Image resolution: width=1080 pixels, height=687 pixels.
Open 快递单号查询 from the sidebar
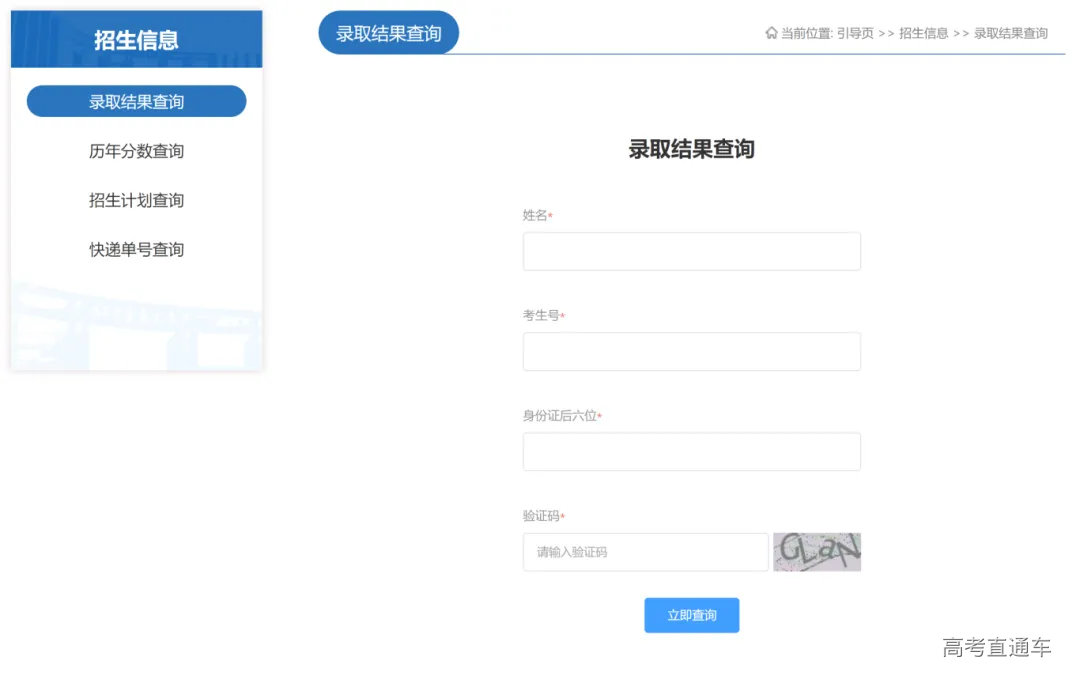(137, 249)
